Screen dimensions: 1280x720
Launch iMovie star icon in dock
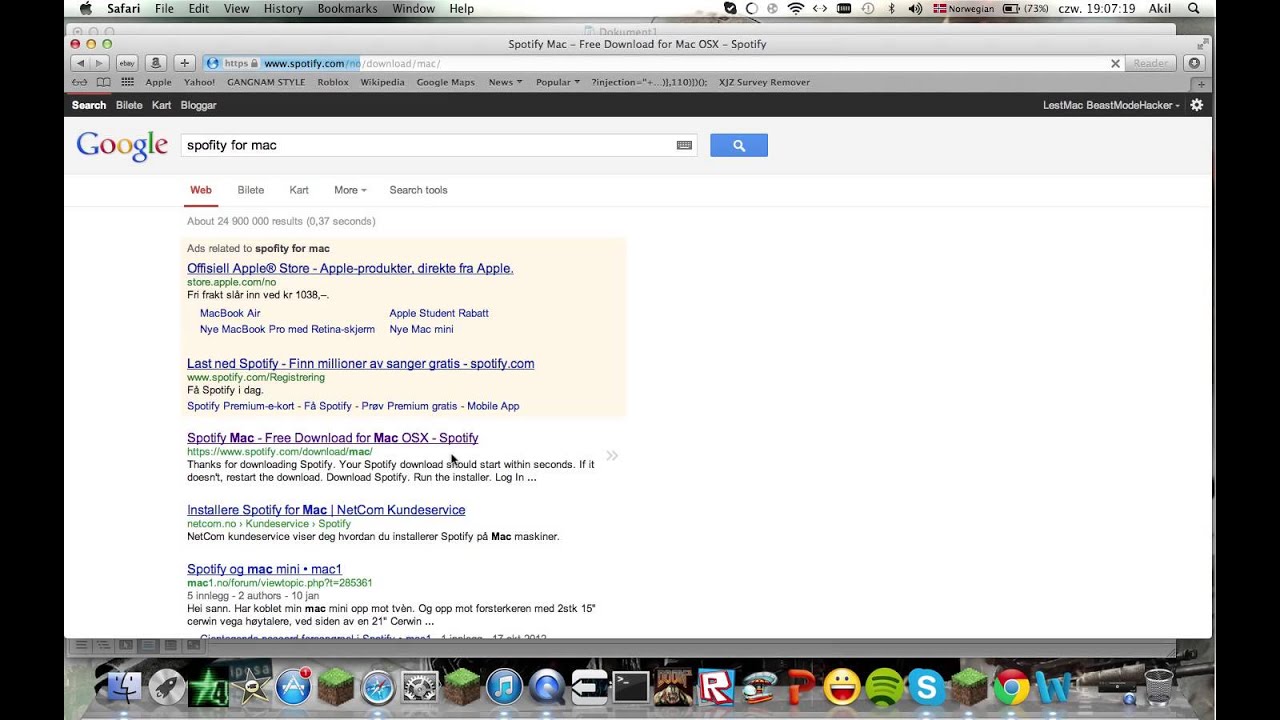click(252, 687)
